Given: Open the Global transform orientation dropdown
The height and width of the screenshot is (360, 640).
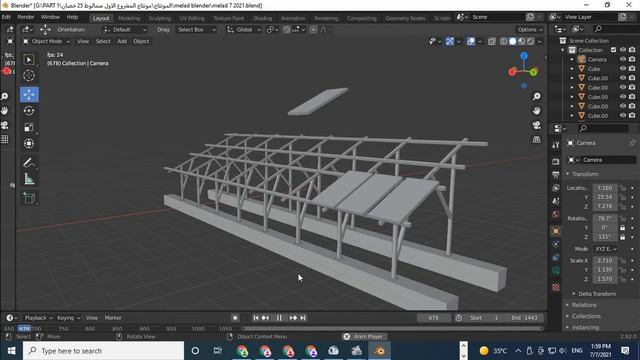Looking at the screenshot, I should tap(244, 29).
